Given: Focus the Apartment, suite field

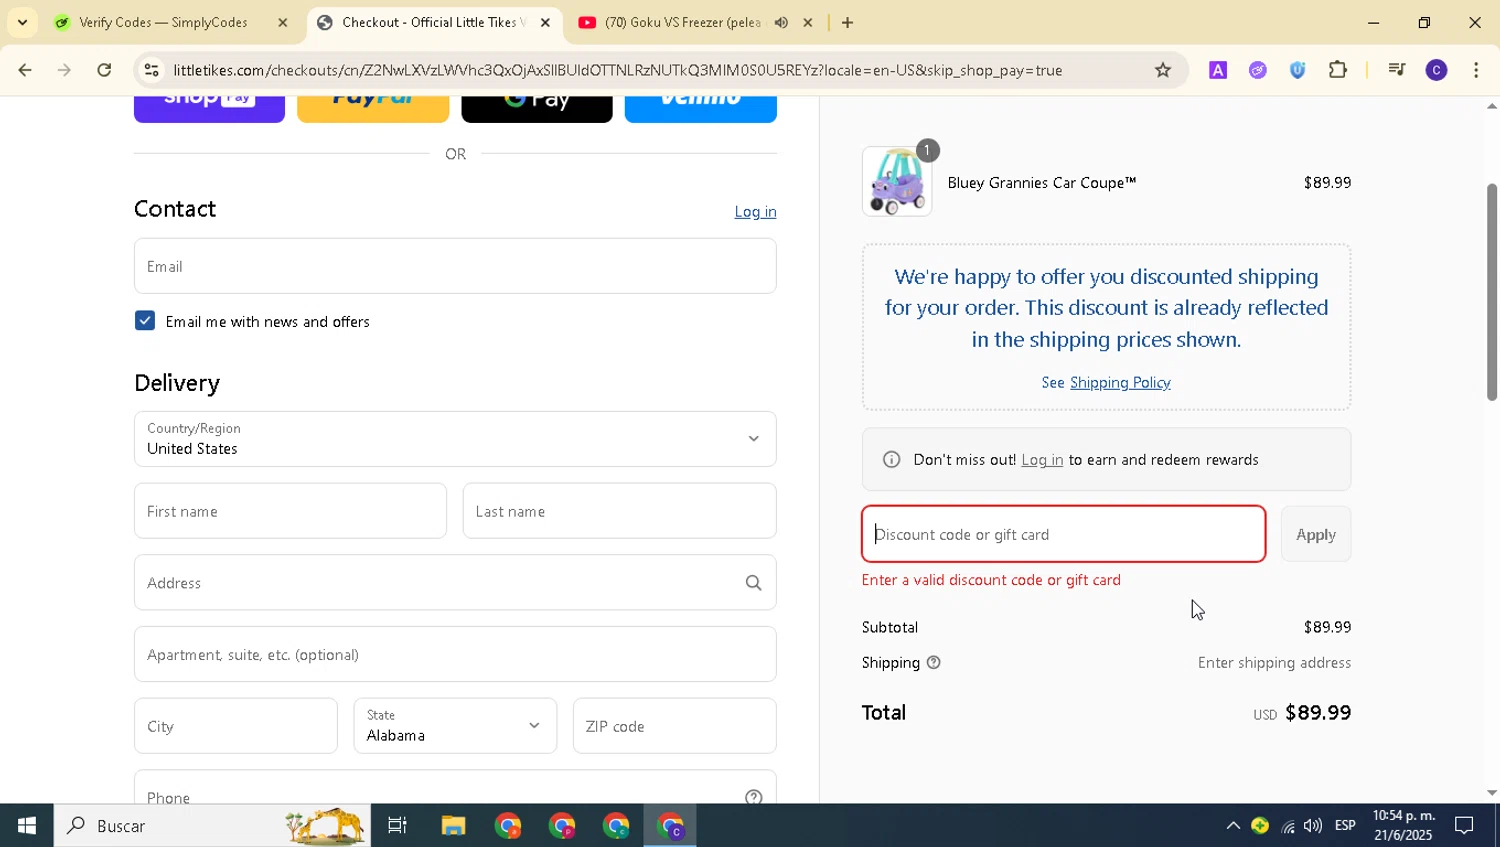Looking at the screenshot, I should tap(455, 654).
